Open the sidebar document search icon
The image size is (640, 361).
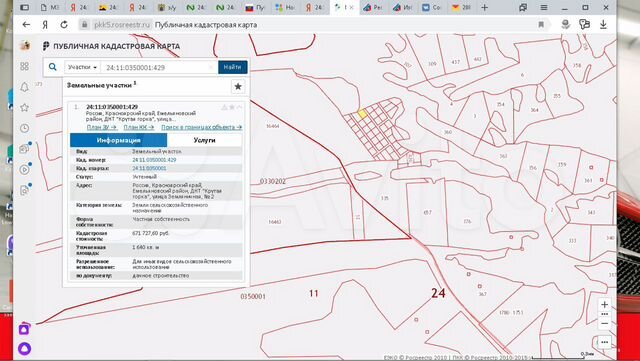click(x=24, y=190)
